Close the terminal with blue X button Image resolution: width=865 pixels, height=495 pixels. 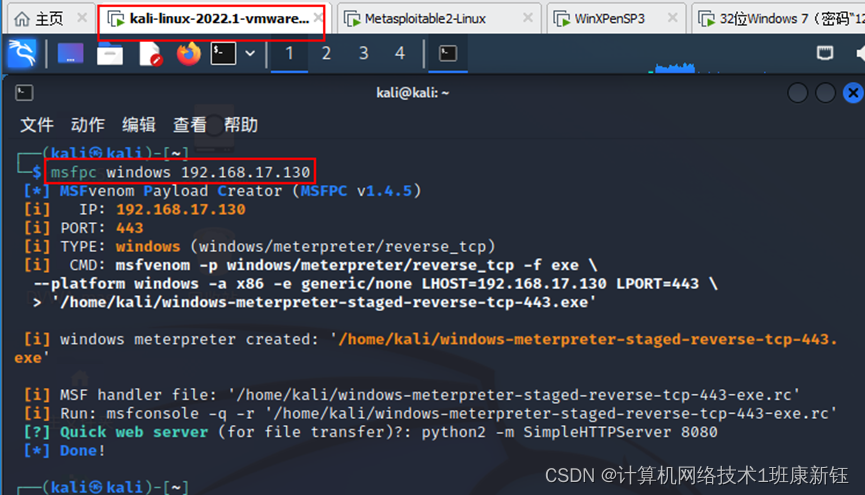tap(853, 93)
